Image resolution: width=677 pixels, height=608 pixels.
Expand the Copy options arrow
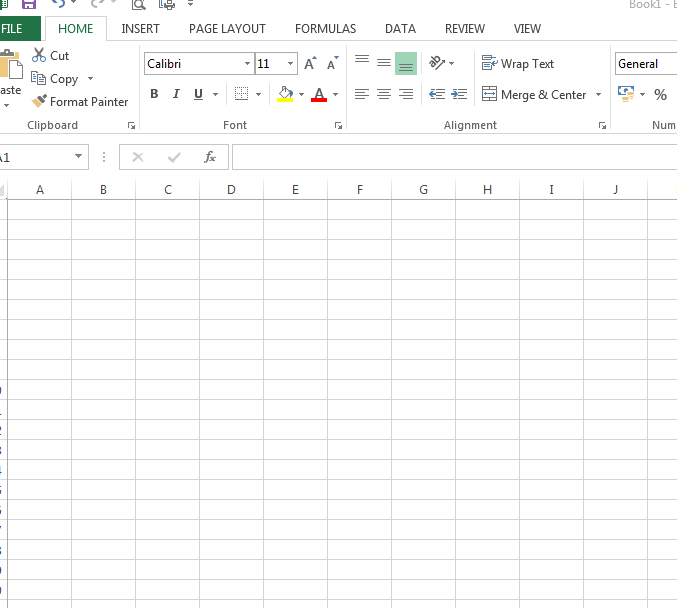pos(90,79)
